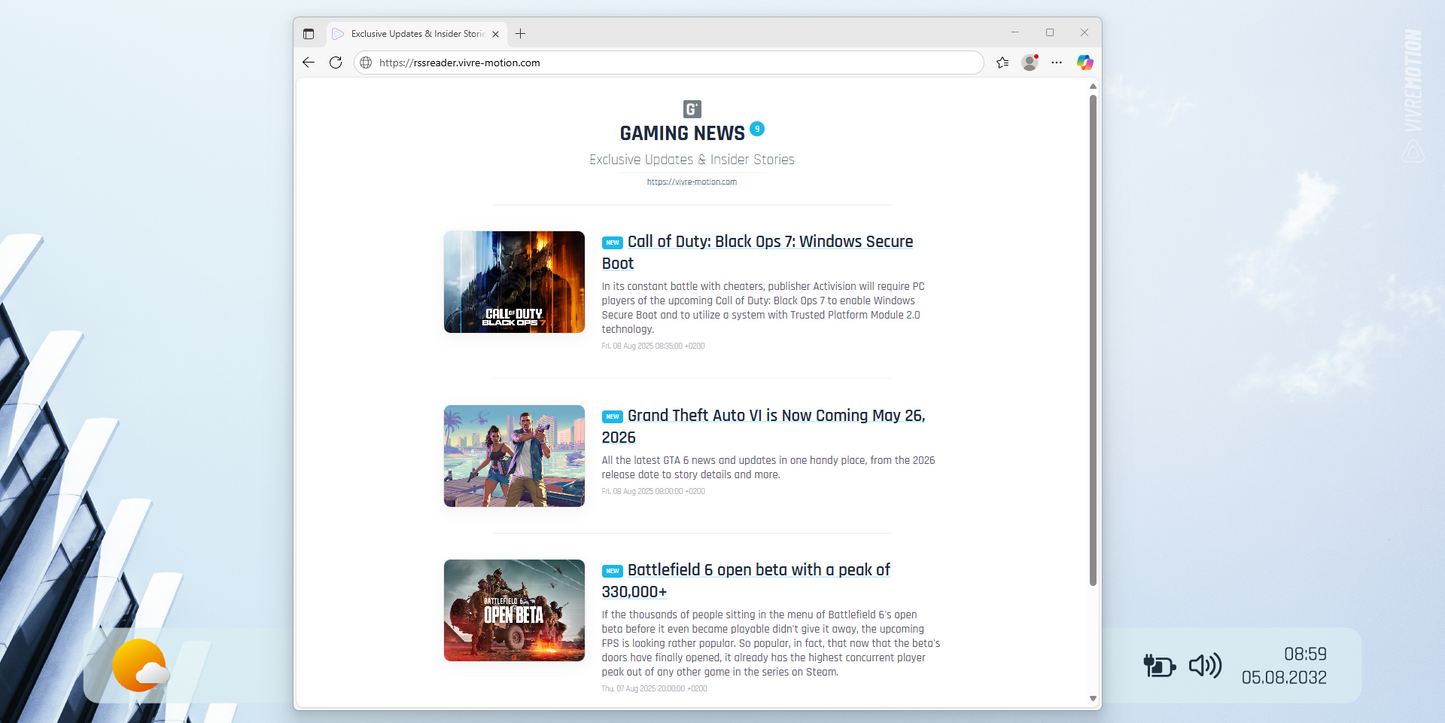
Task: Open the weather widget icon
Action: [x=139, y=666]
